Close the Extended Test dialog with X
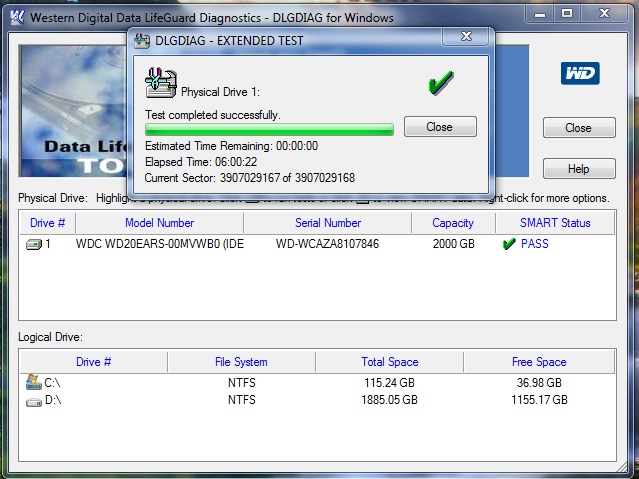This screenshot has height=479, width=639. point(466,37)
